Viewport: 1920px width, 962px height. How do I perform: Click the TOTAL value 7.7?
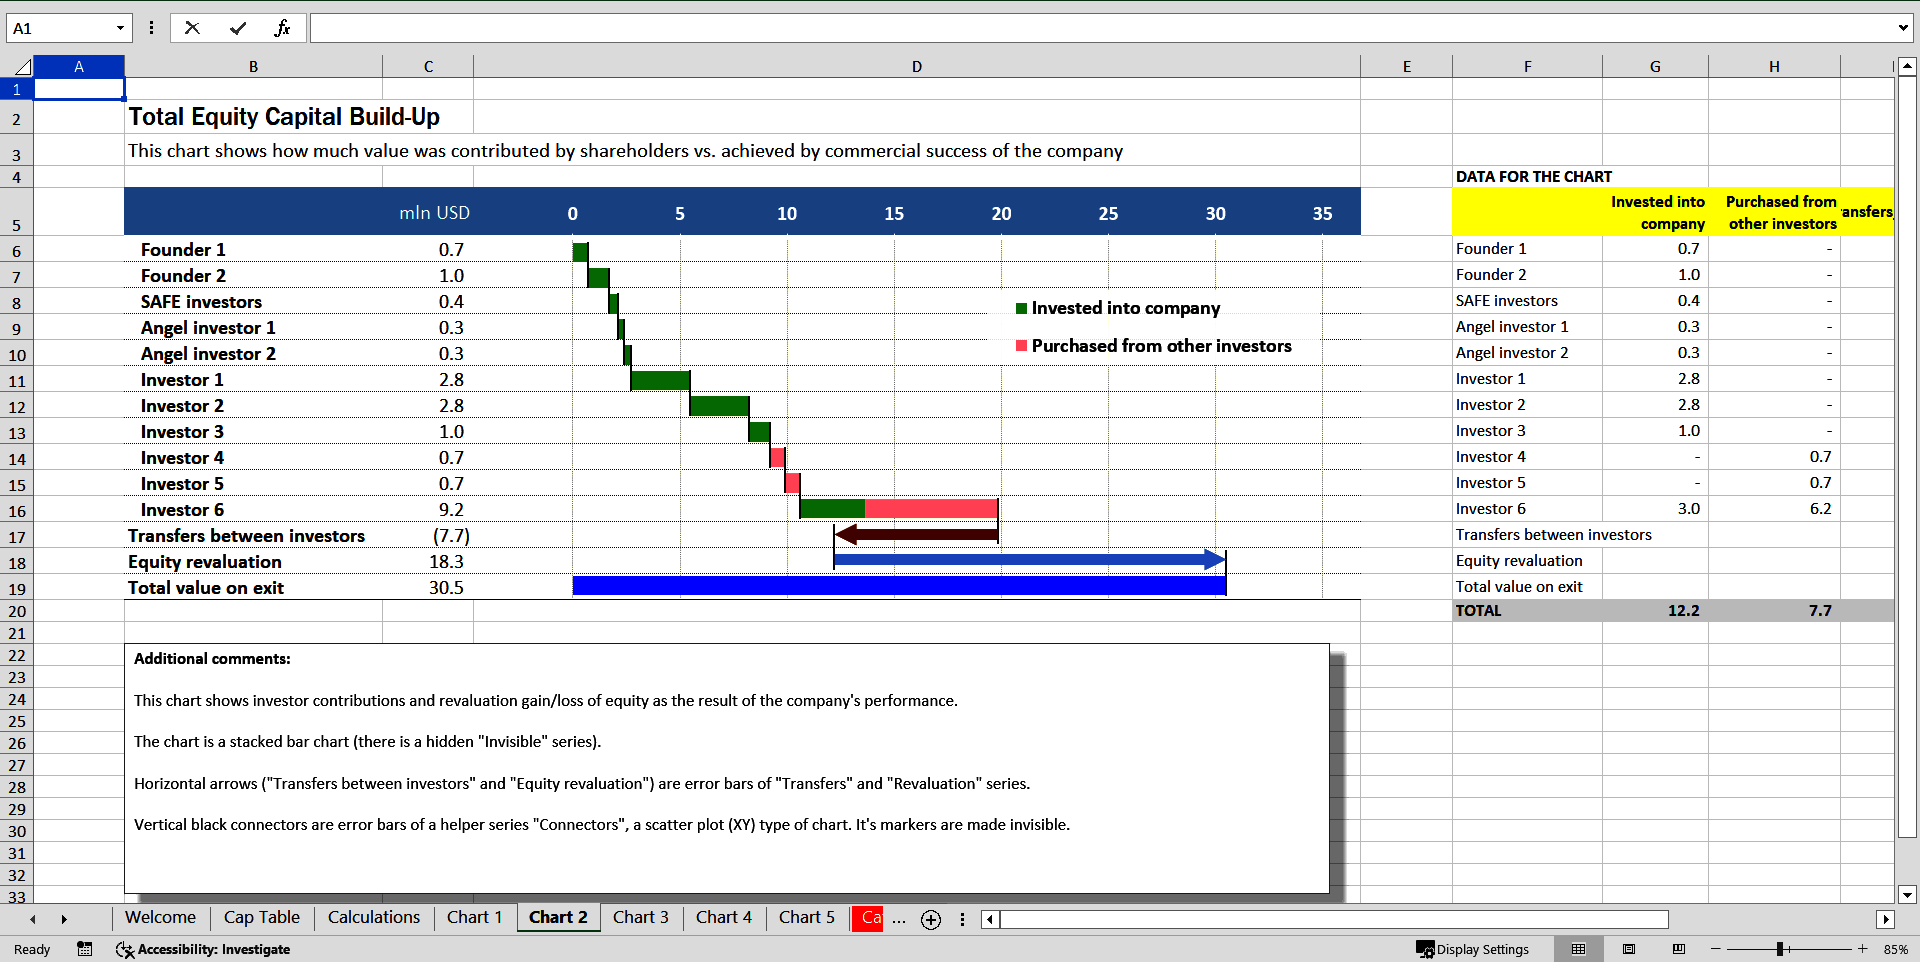[1820, 611]
